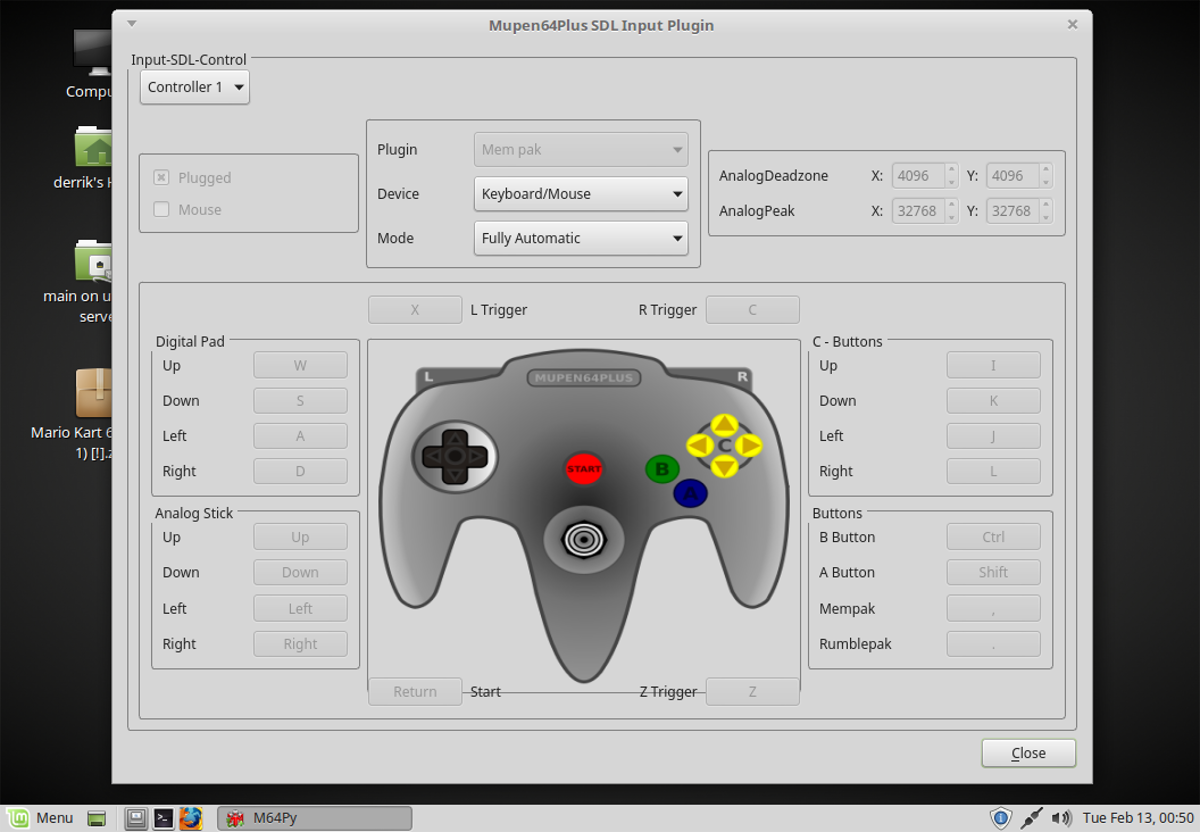Screen dimensions: 1200x832
Task: Launch the terminal from the panel
Action: (164, 818)
